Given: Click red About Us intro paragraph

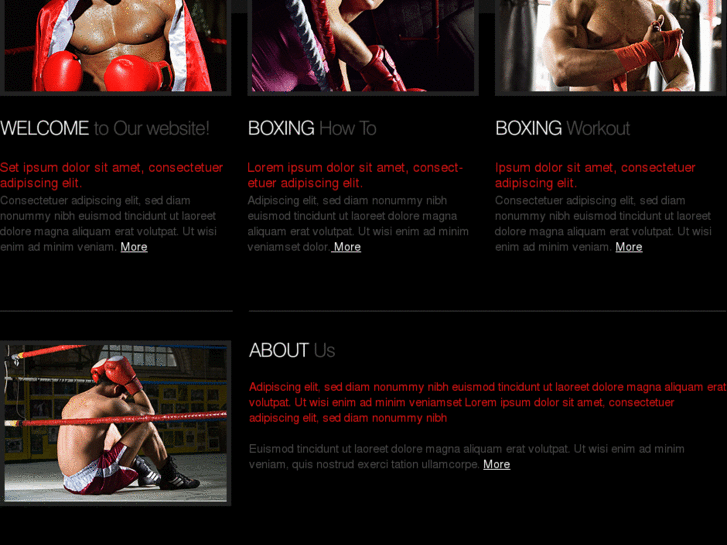Looking at the screenshot, I should pyautogui.click(x=488, y=403).
